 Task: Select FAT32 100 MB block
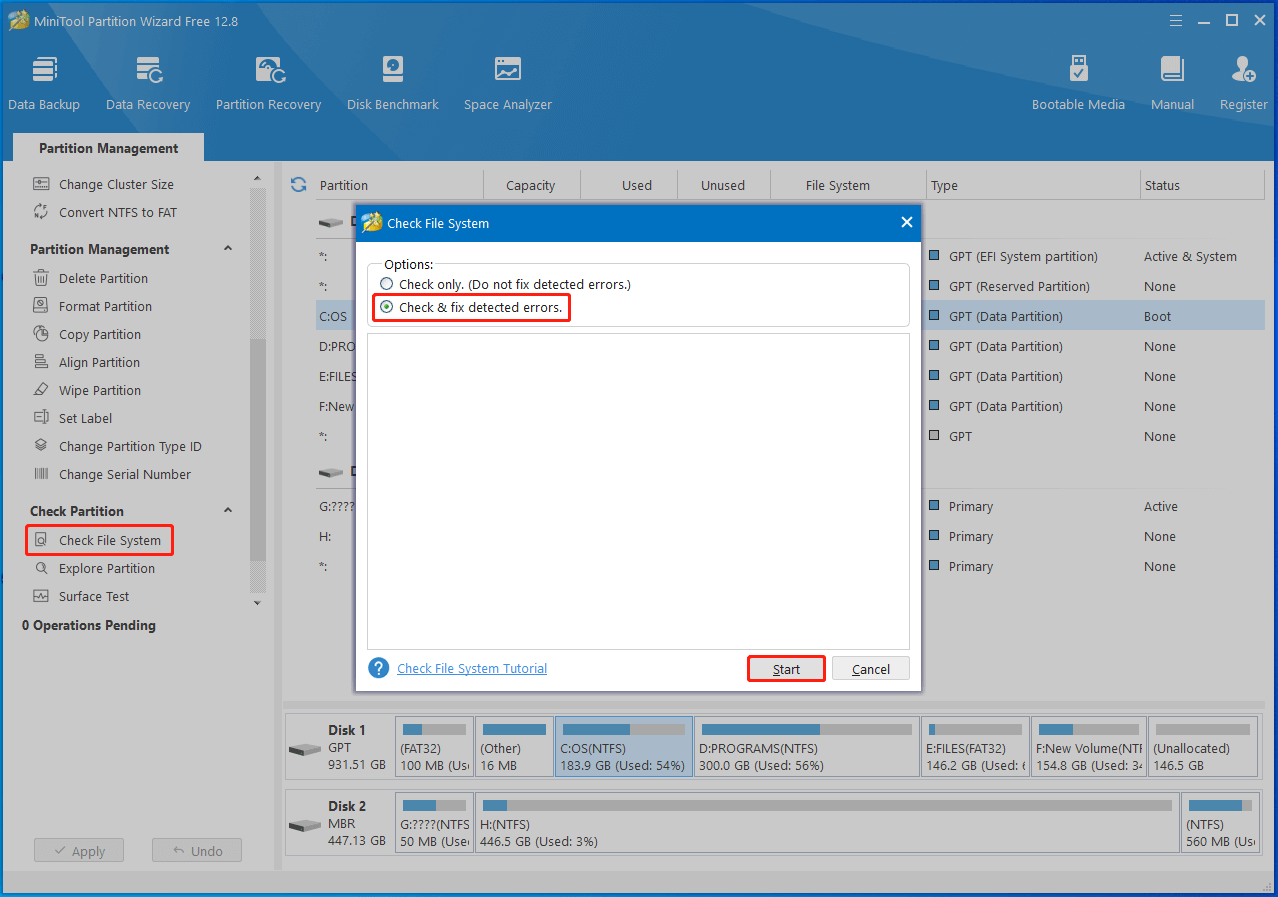pos(434,746)
